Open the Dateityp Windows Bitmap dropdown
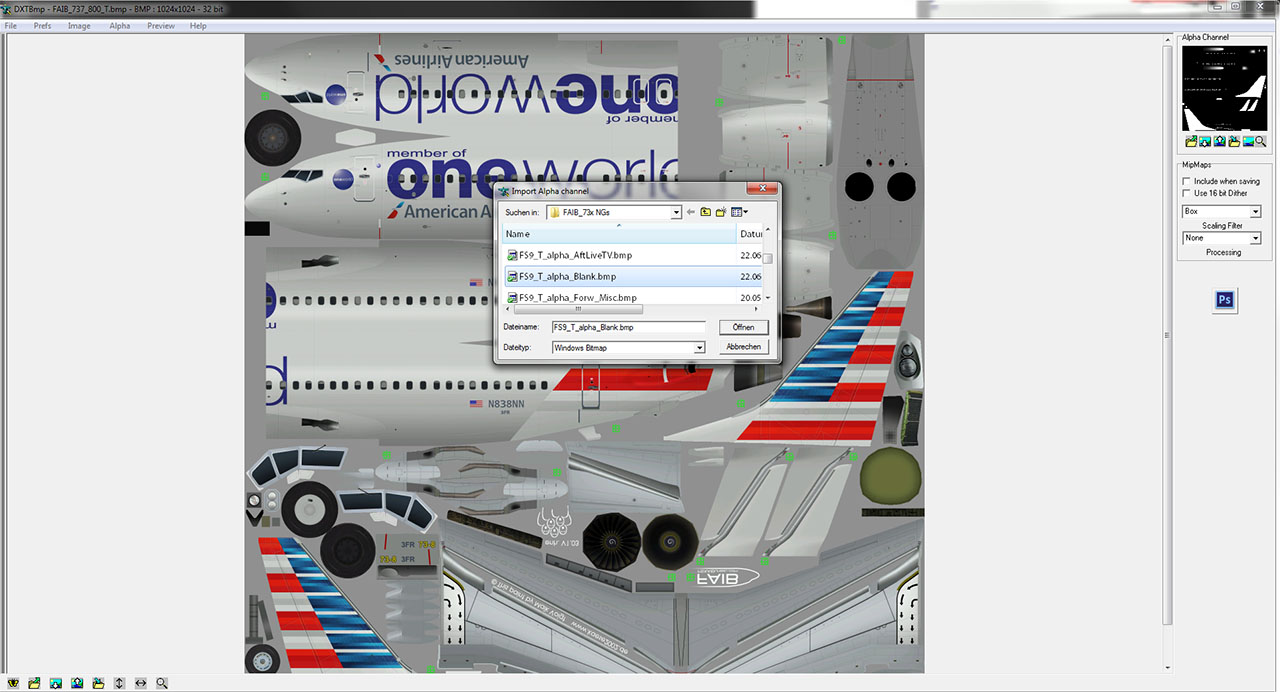Screen dimensions: 1280x692 700,347
